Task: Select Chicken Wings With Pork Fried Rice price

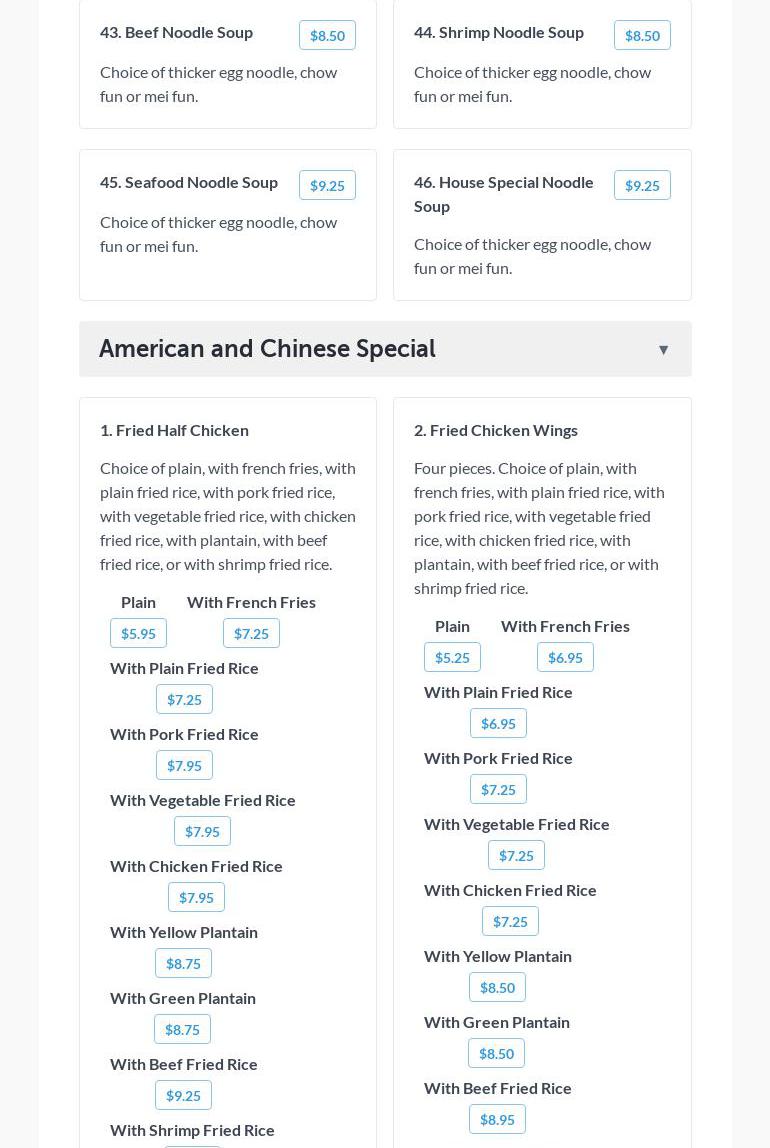Action: coord(498,790)
